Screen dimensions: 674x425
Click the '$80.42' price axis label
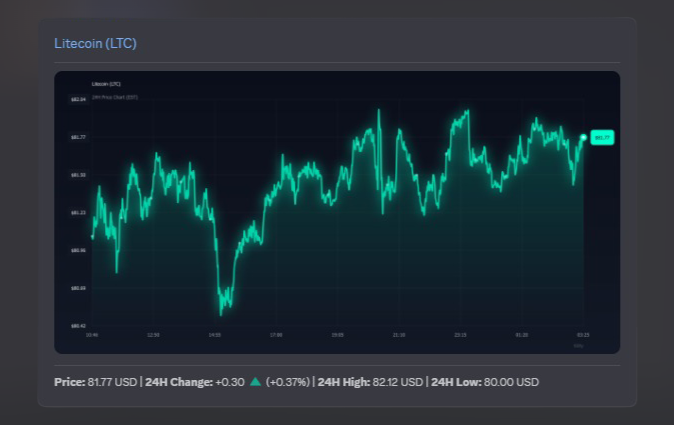78,326
